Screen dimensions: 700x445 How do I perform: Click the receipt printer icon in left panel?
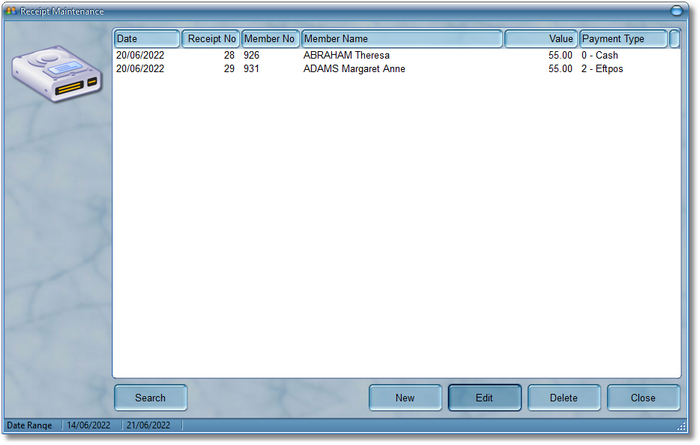[57, 75]
